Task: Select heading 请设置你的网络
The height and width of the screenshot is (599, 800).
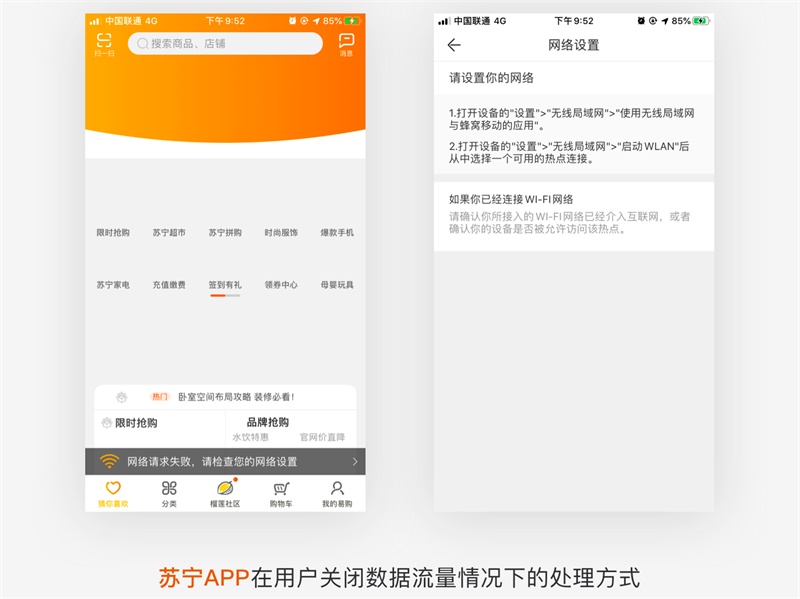Action: tap(491, 78)
